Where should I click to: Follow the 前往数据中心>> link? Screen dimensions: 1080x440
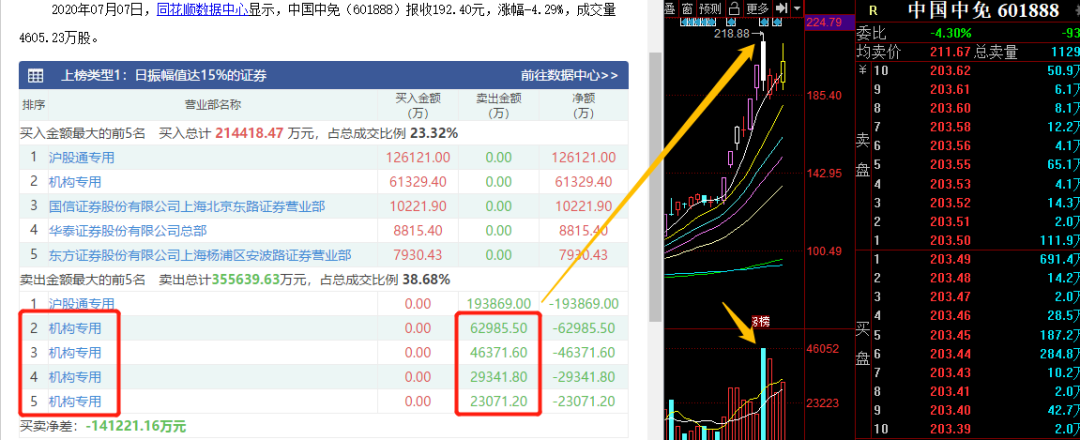click(x=570, y=76)
